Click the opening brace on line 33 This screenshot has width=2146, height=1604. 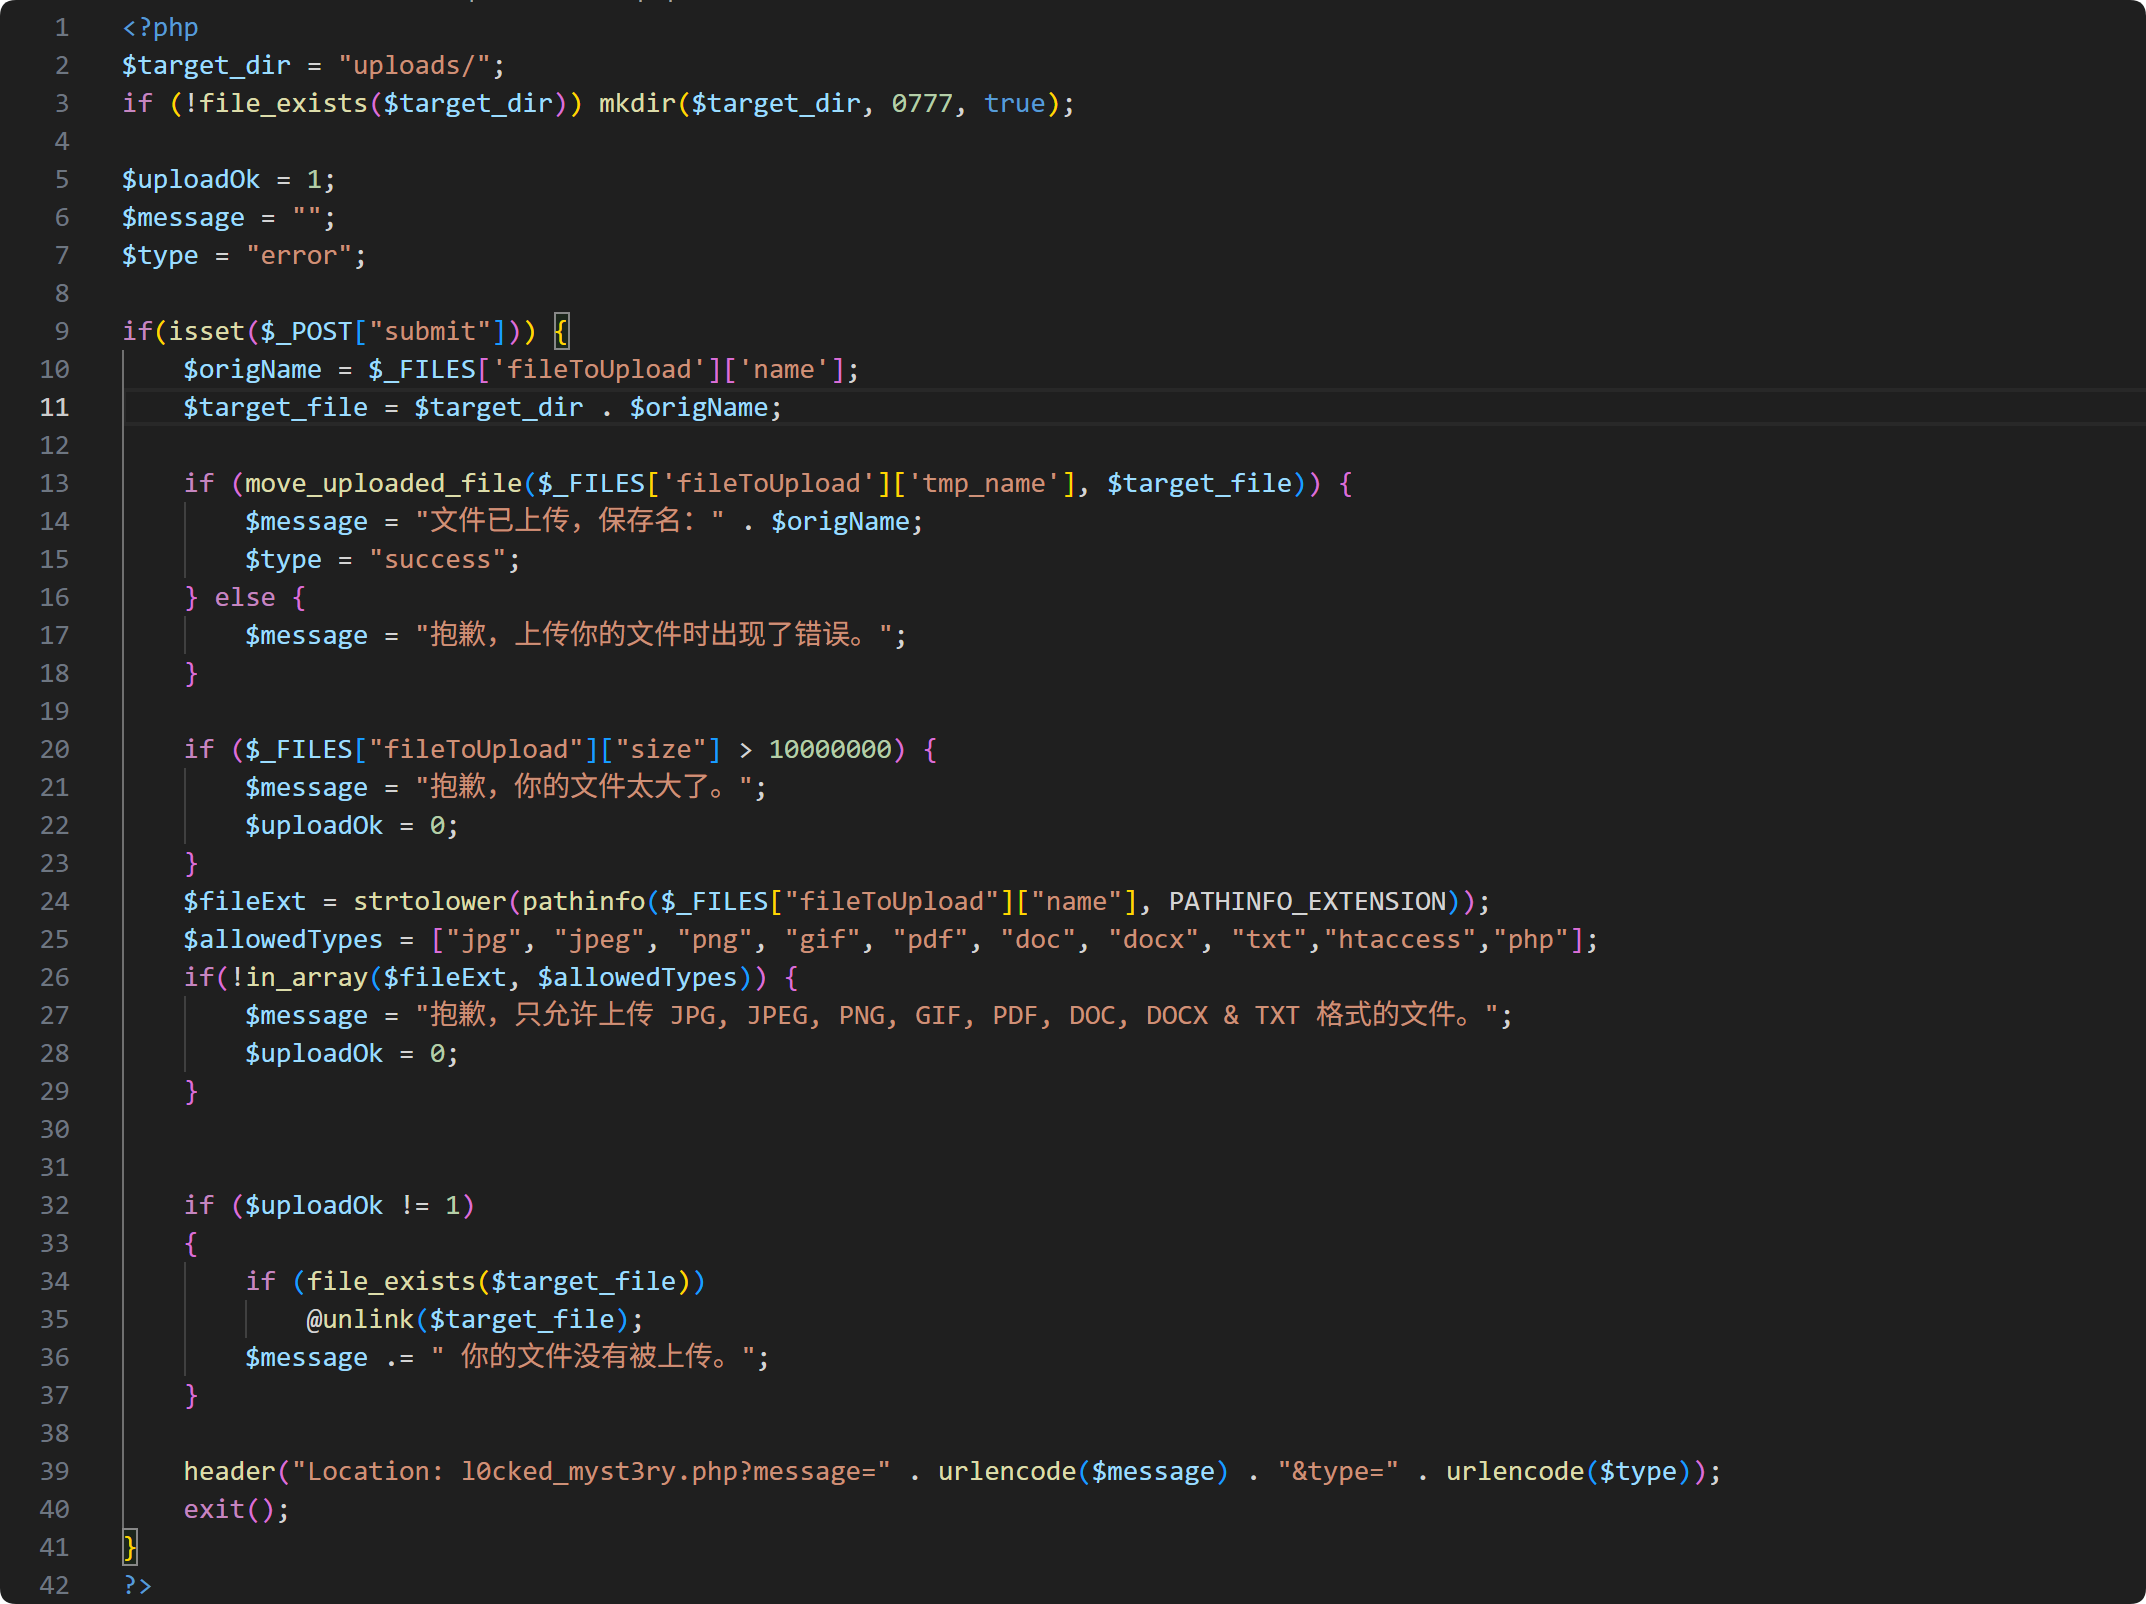click(191, 1244)
